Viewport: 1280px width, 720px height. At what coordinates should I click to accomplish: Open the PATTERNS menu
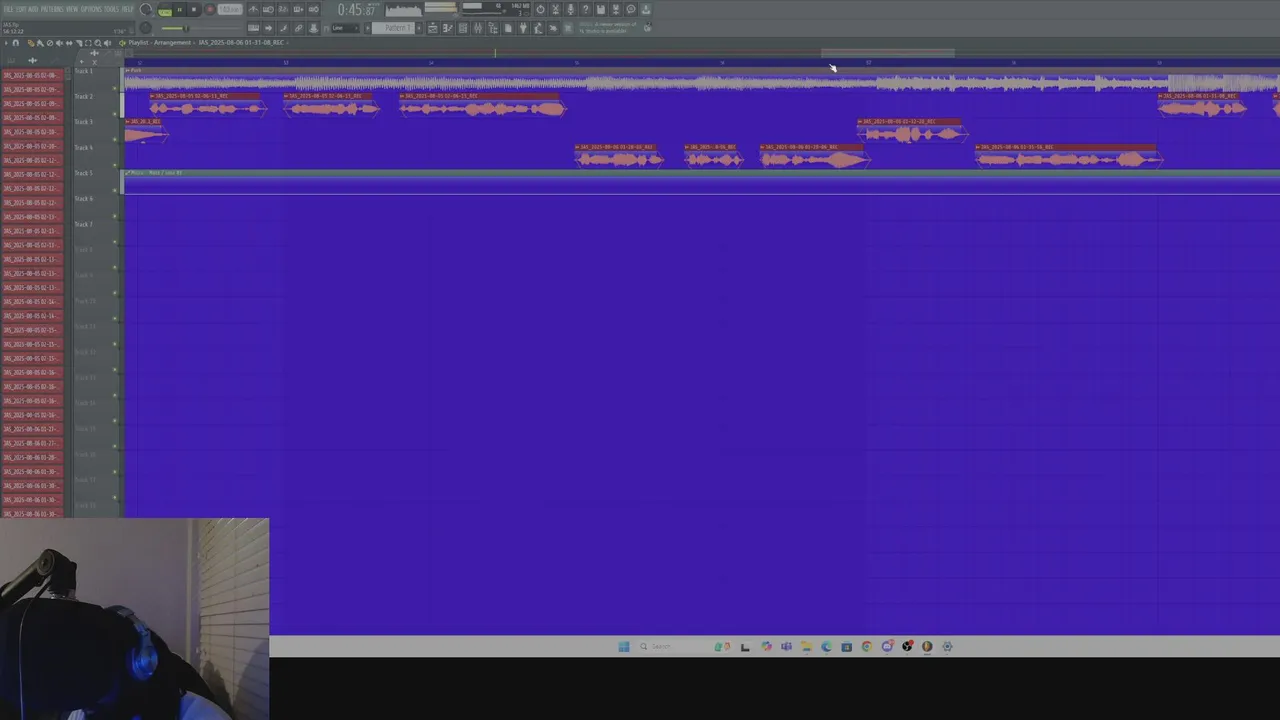53,9
